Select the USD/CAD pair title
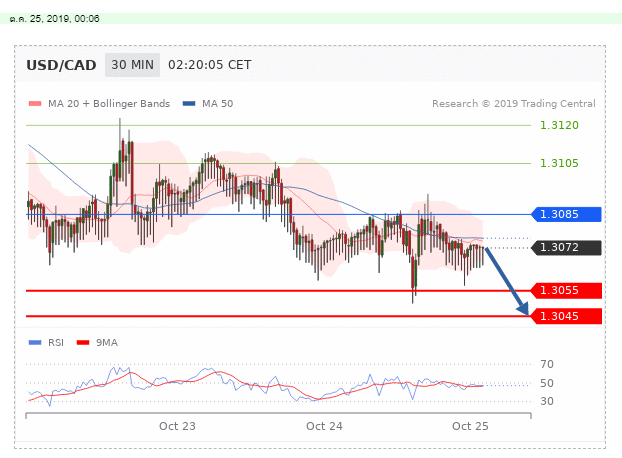Screen dimensions: 622x458 61,65
